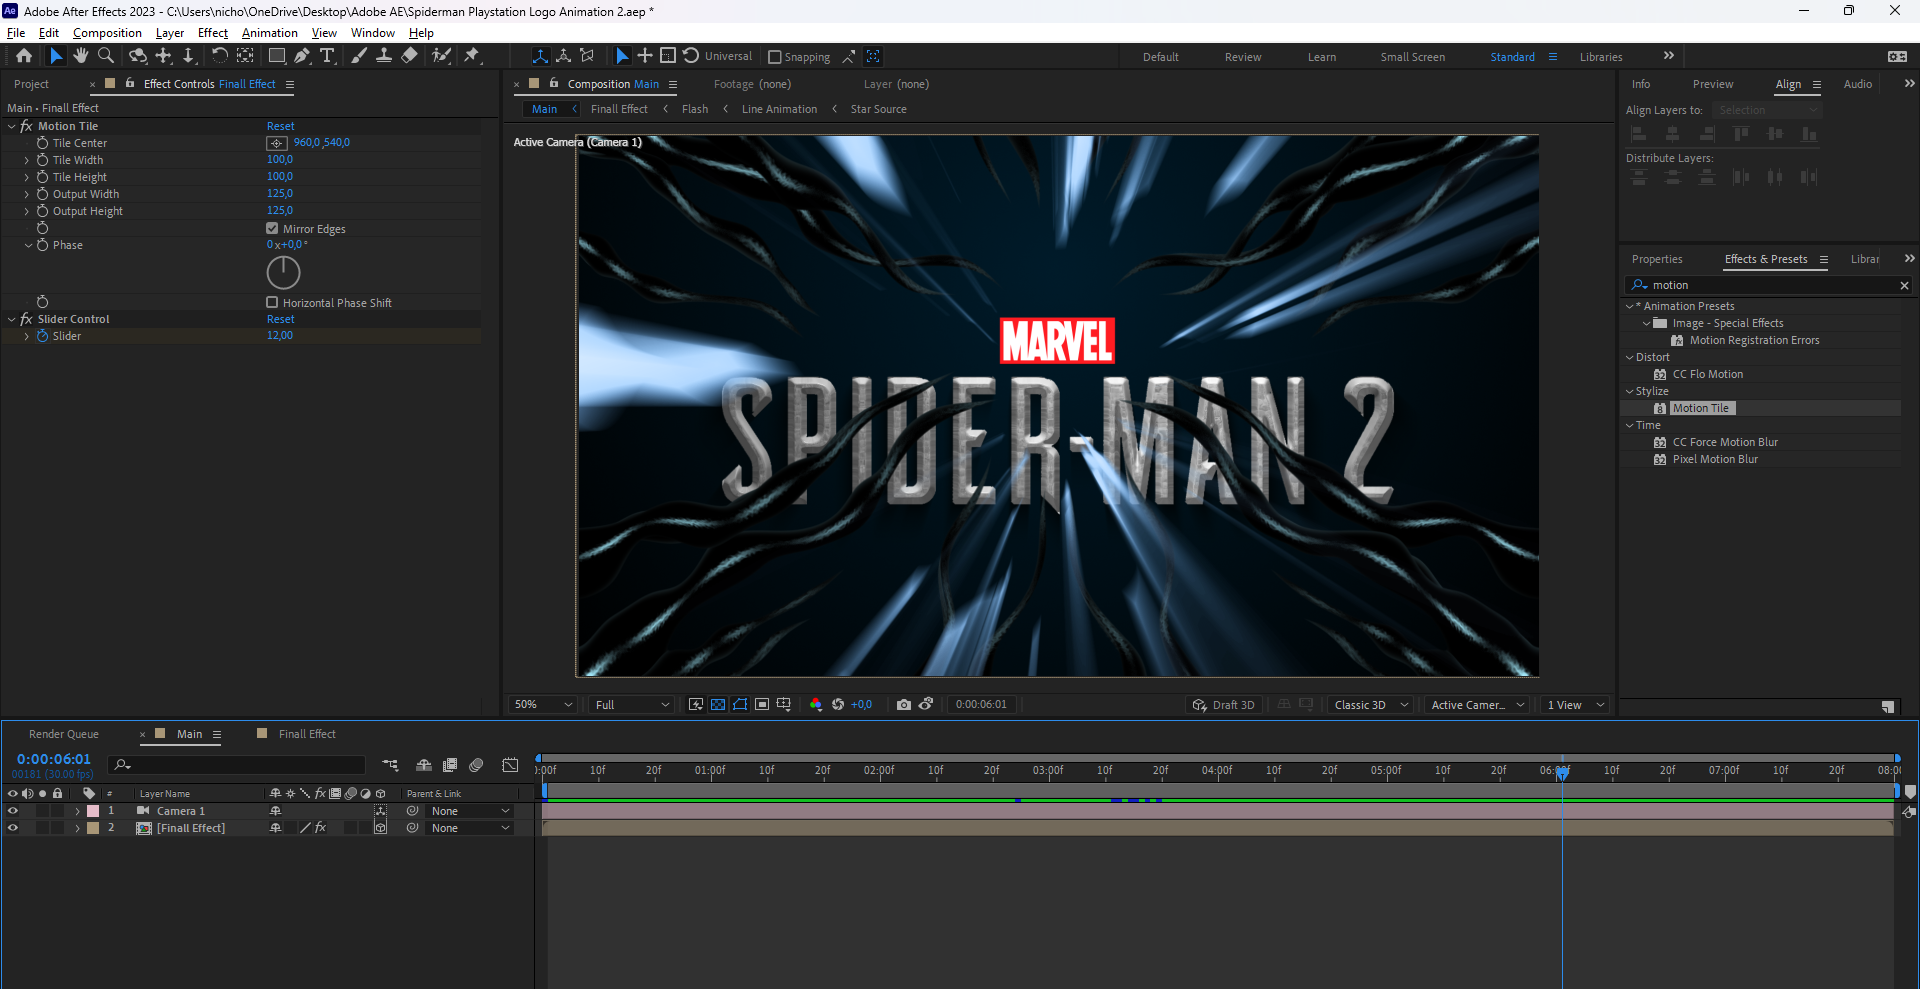Open the 50% magnification dropdown

click(x=543, y=705)
